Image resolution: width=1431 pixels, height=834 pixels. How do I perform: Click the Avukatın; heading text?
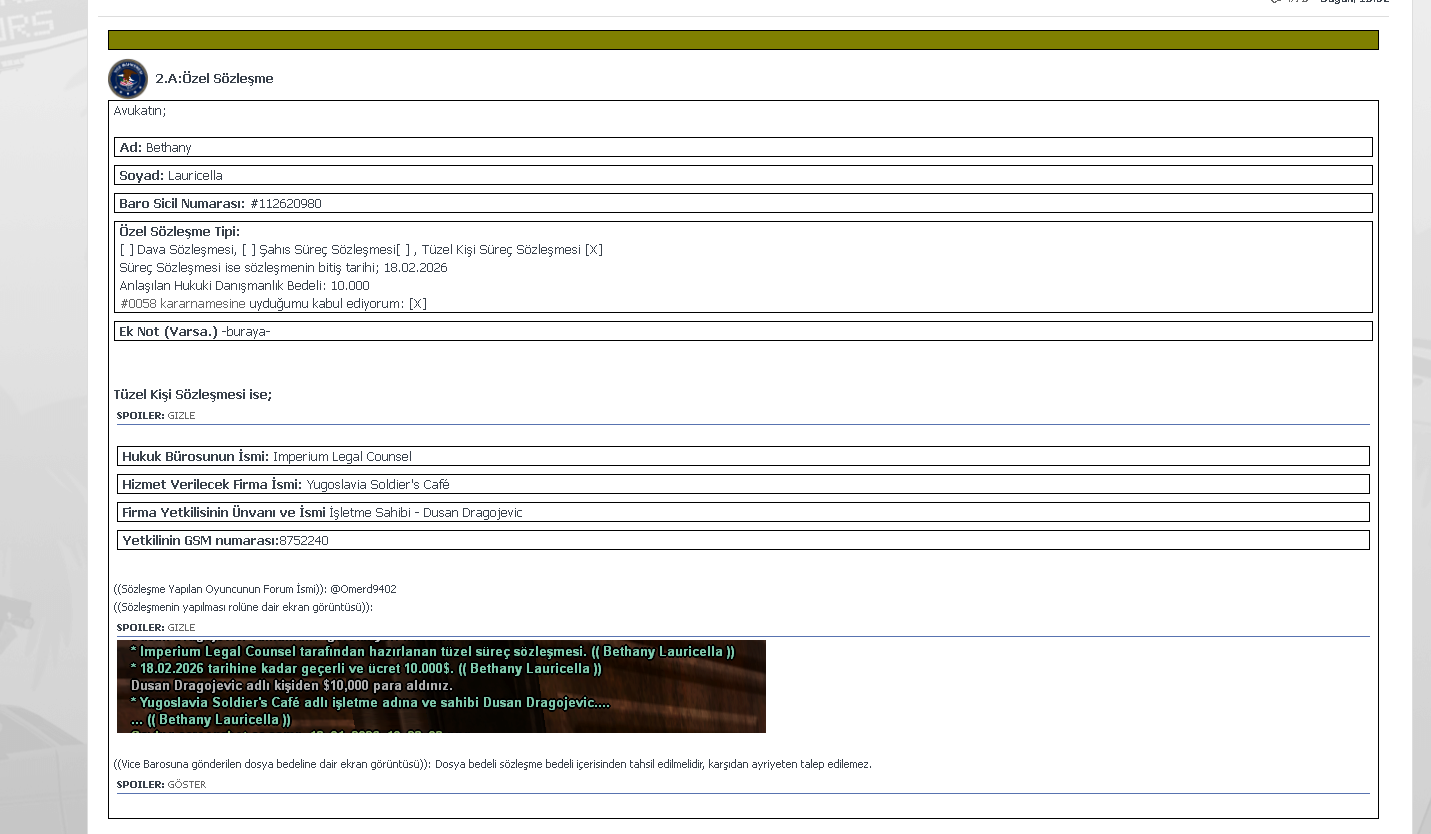(x=140, y=111)
